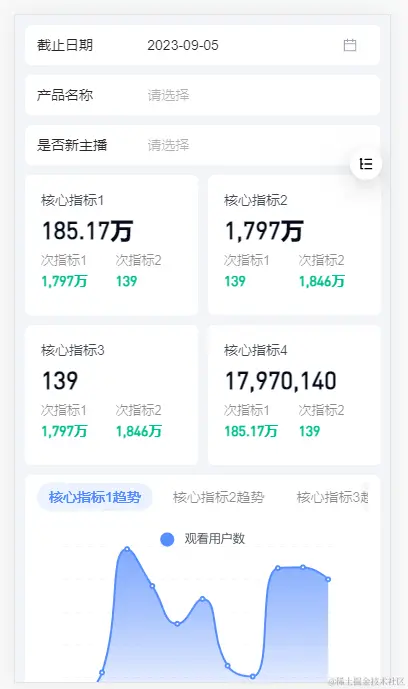Click the 产品名称 label
408x689 pixels.
tap(65, 95)
